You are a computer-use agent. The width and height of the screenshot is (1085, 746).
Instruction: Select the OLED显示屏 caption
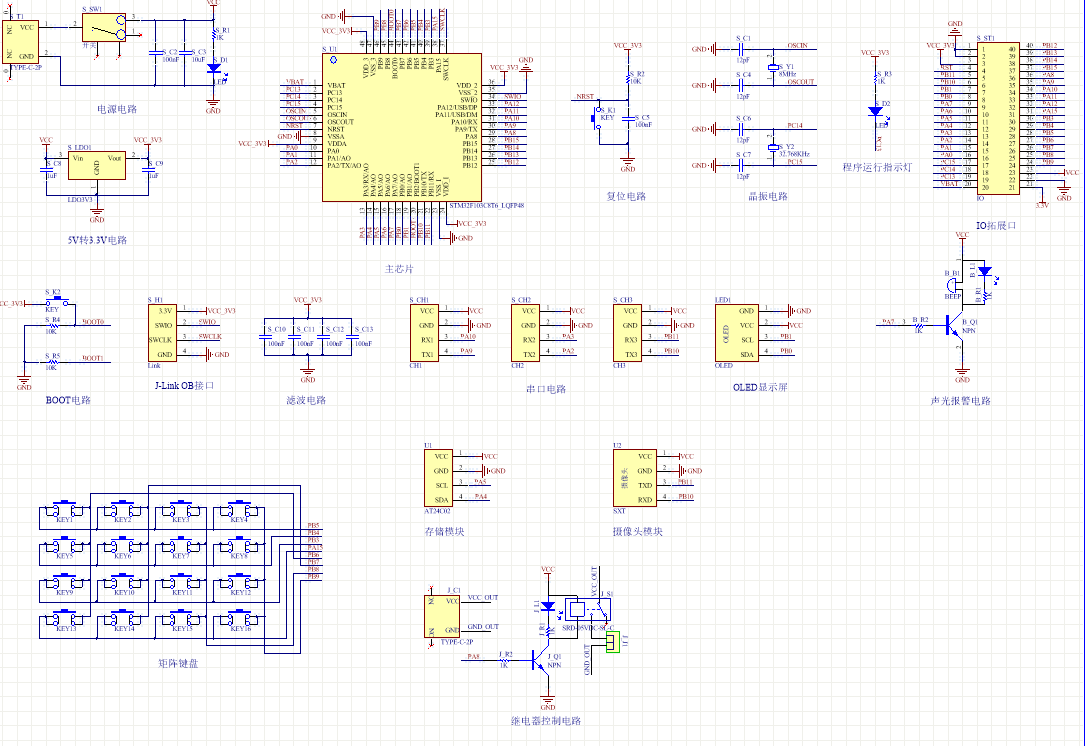tap(760, 388)
